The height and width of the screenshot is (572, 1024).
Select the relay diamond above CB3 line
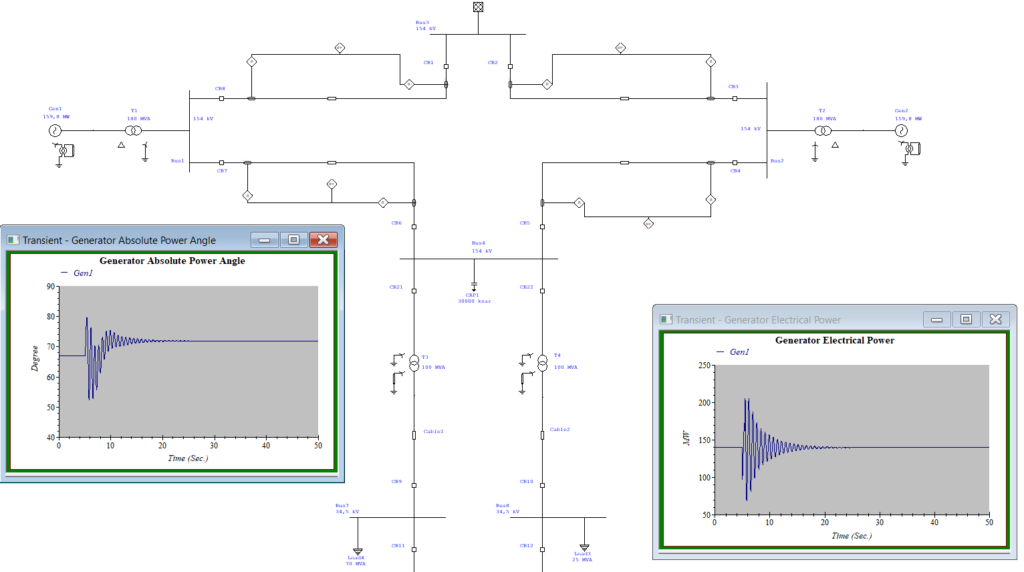(x=711, y=61)
